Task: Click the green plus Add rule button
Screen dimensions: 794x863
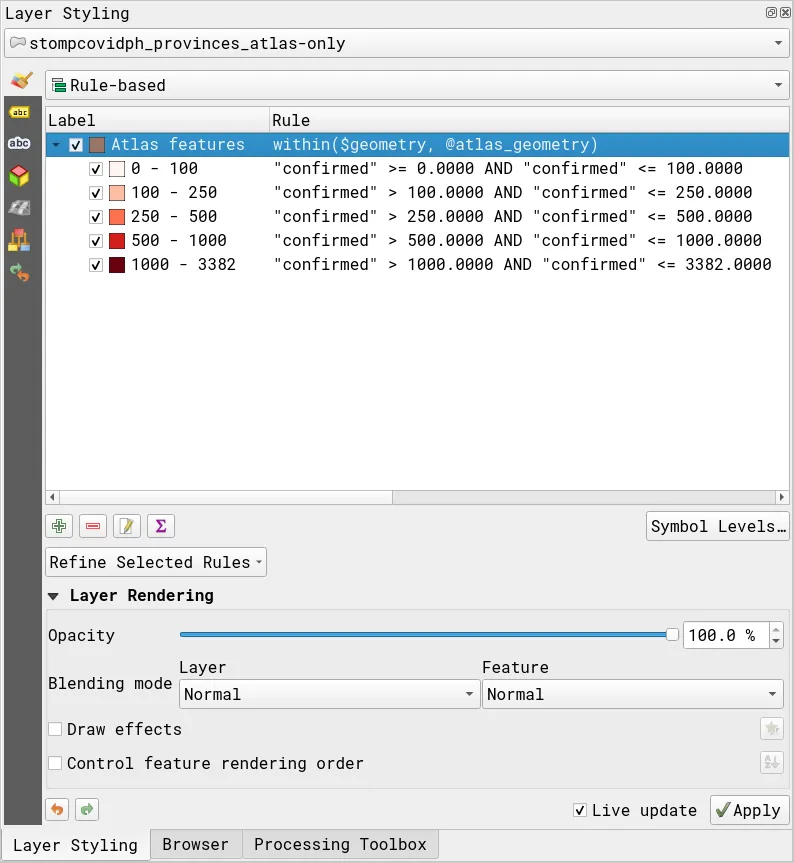Action: click(60, 526)
